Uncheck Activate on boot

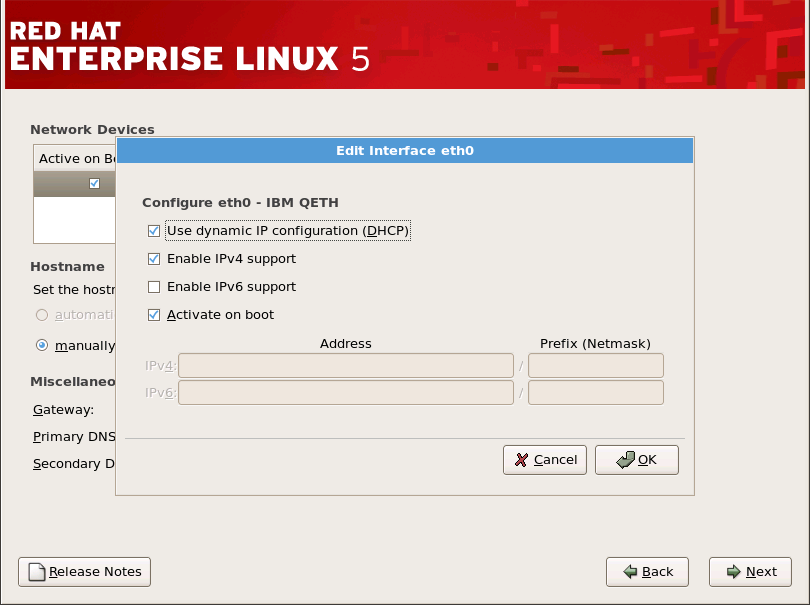154,314
